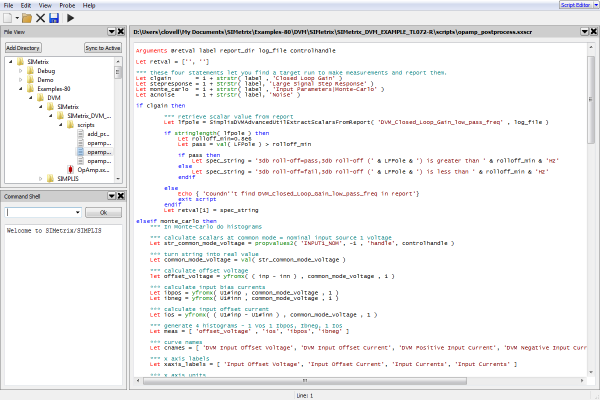Select the Examples-80 folder
Screen dimensions: 600x400
54,89
